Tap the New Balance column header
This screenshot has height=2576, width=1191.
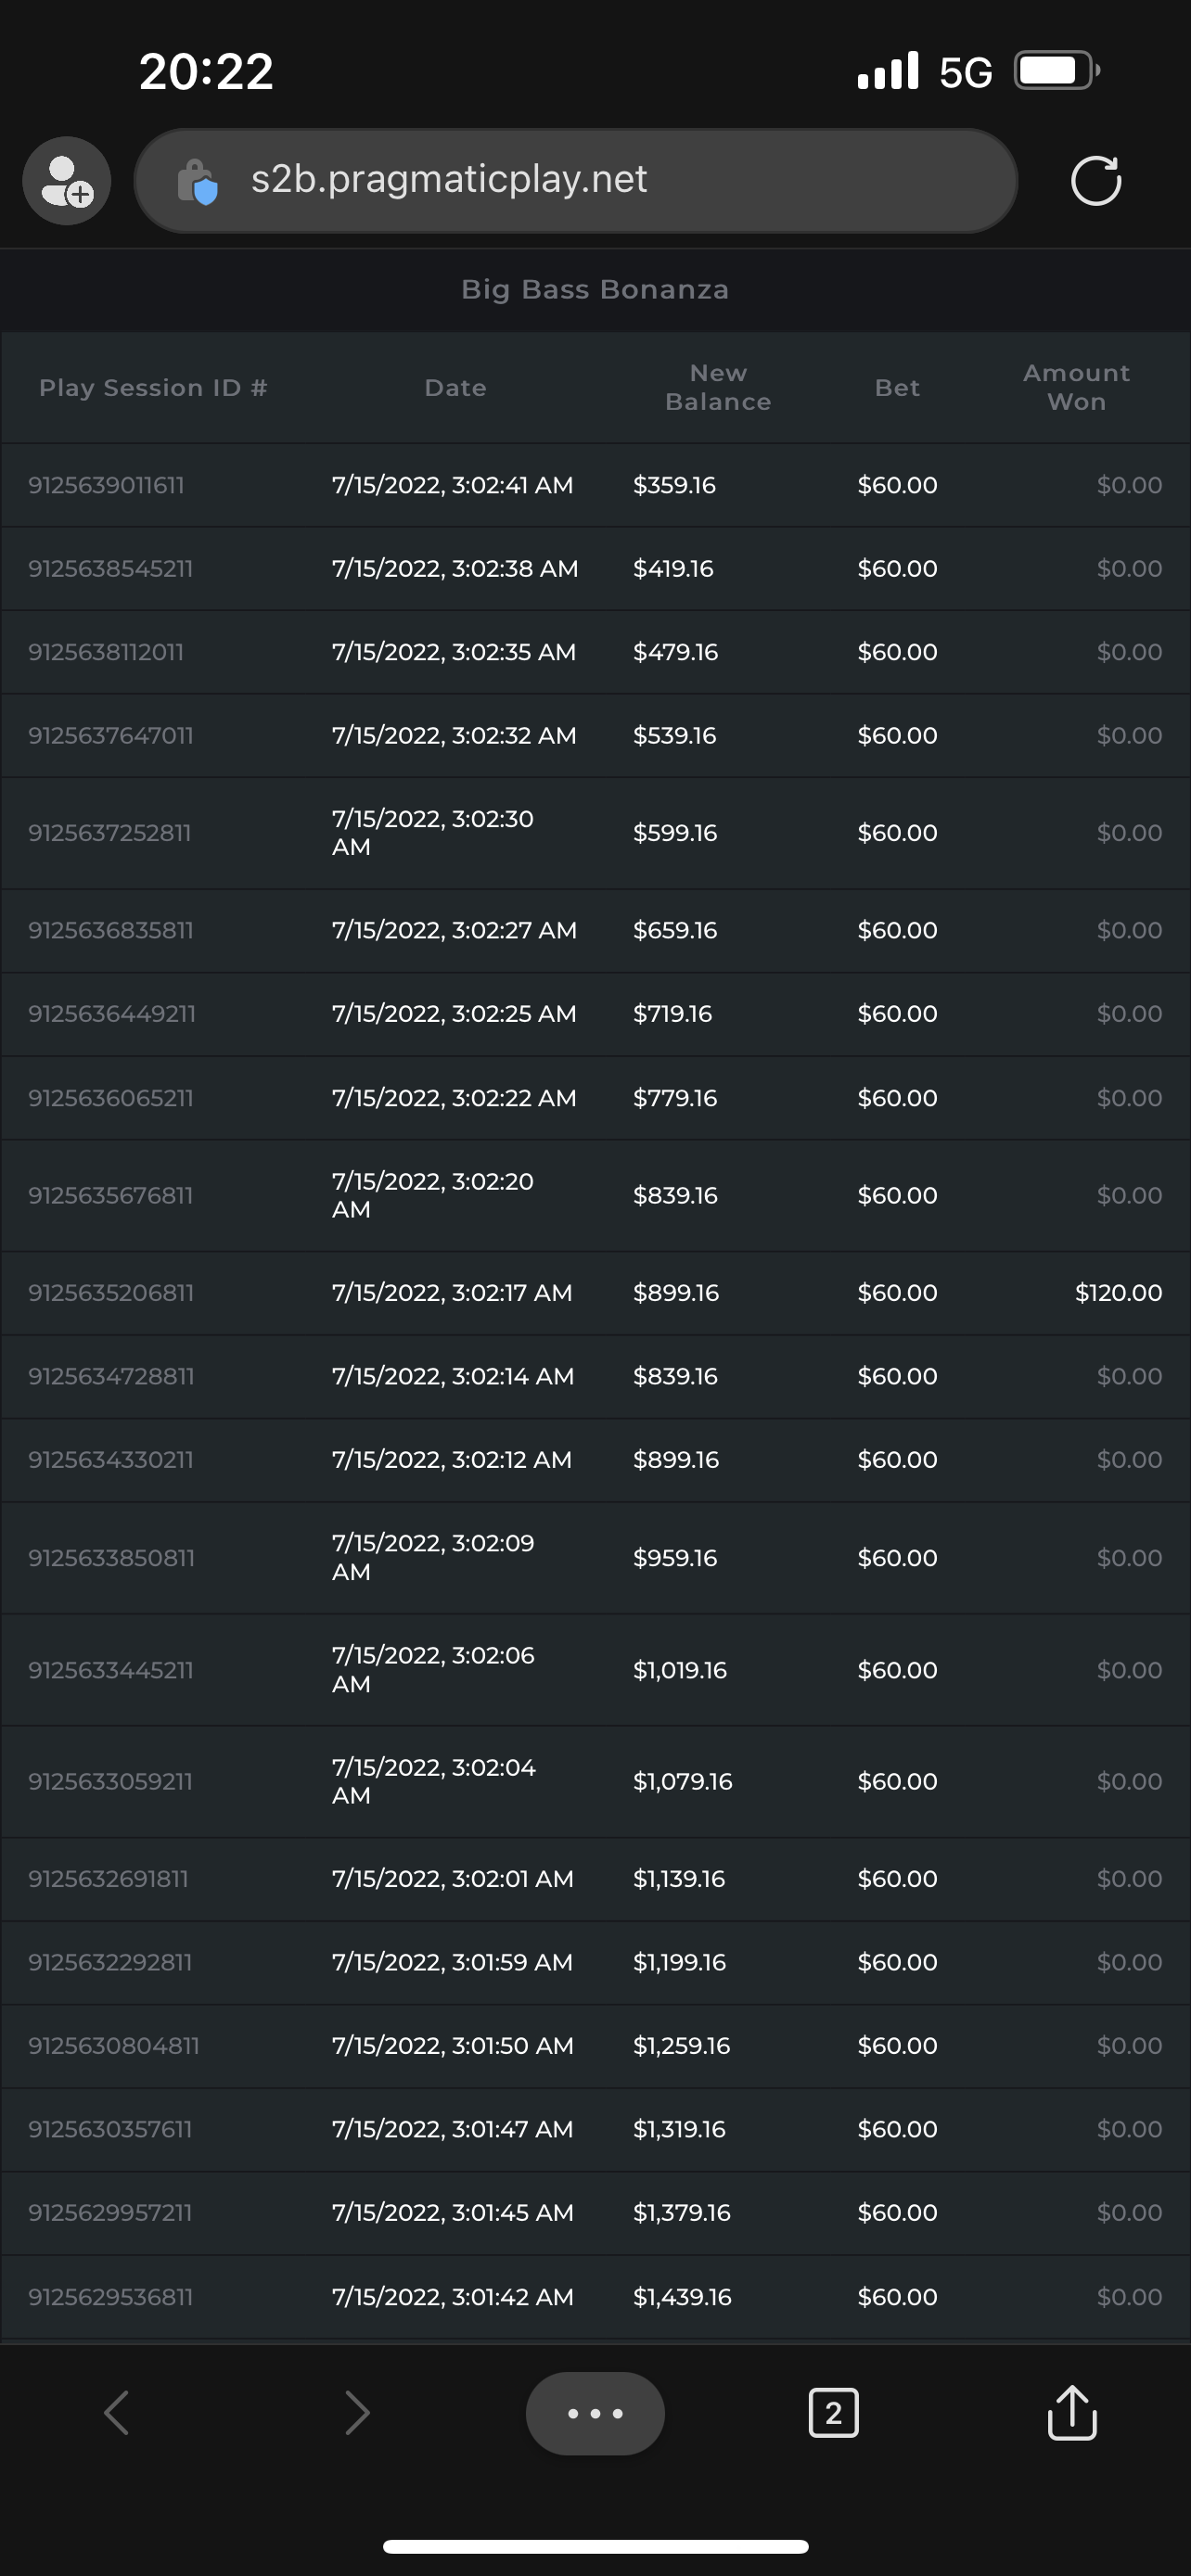pos(718,387)
